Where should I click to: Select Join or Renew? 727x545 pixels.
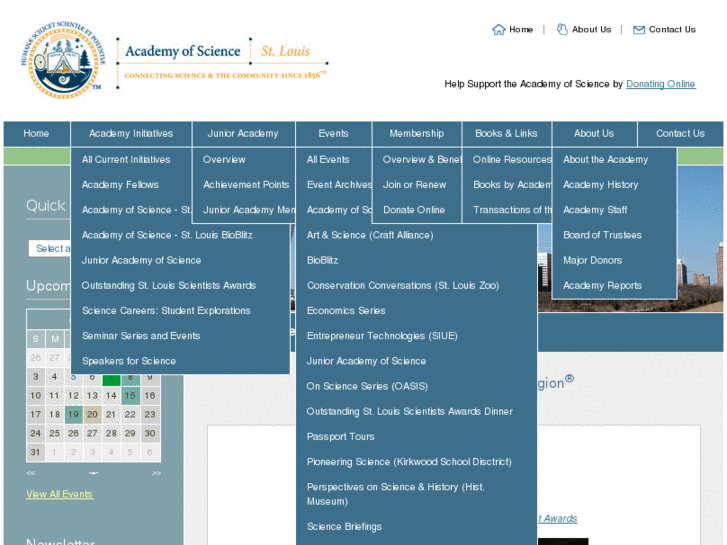coord(415,185)
